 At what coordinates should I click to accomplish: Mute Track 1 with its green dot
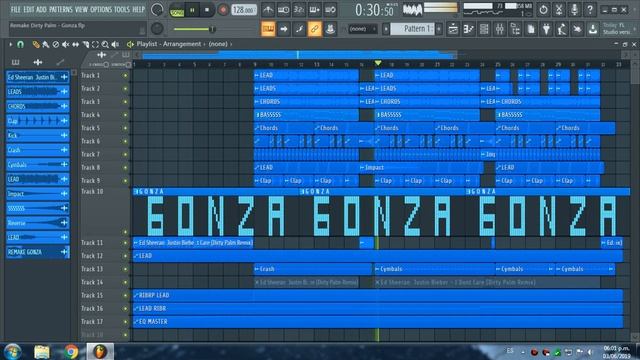[x=125, y=76]
